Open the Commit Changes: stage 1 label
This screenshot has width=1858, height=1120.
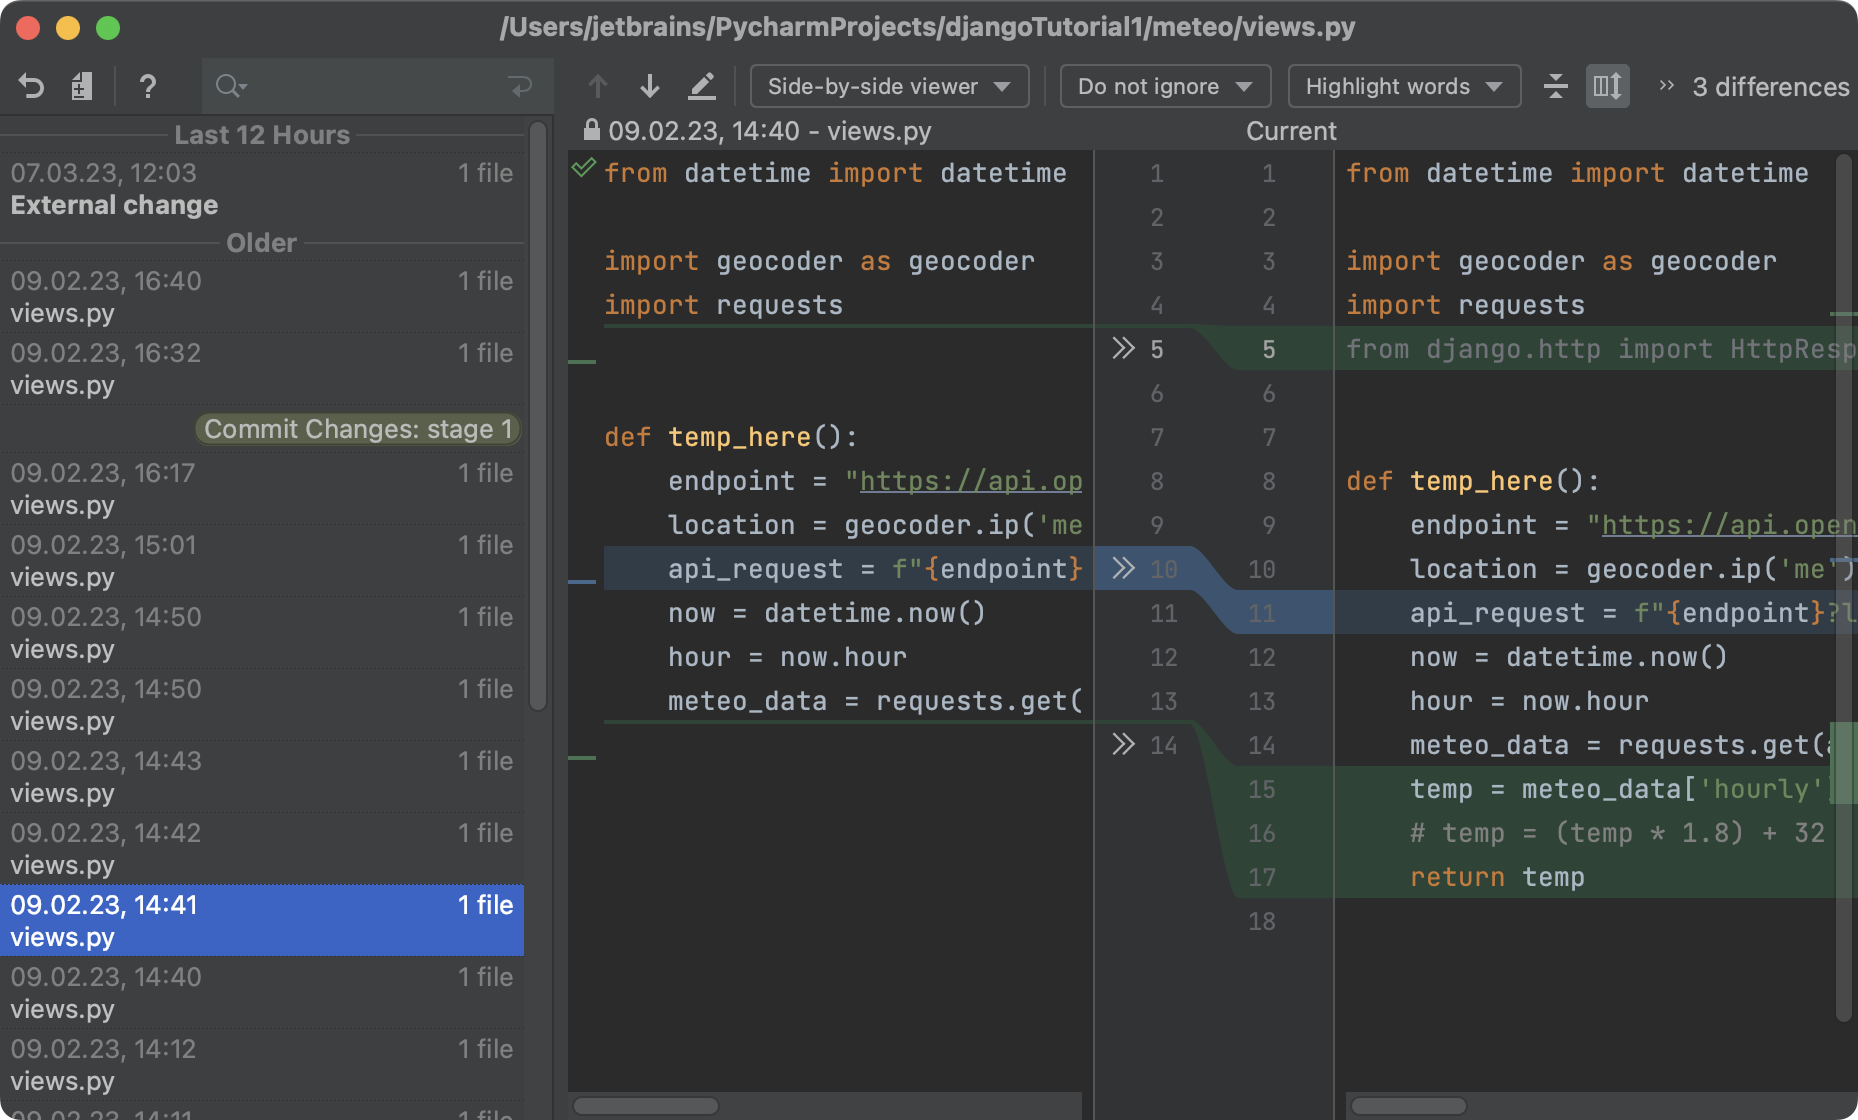358,429
